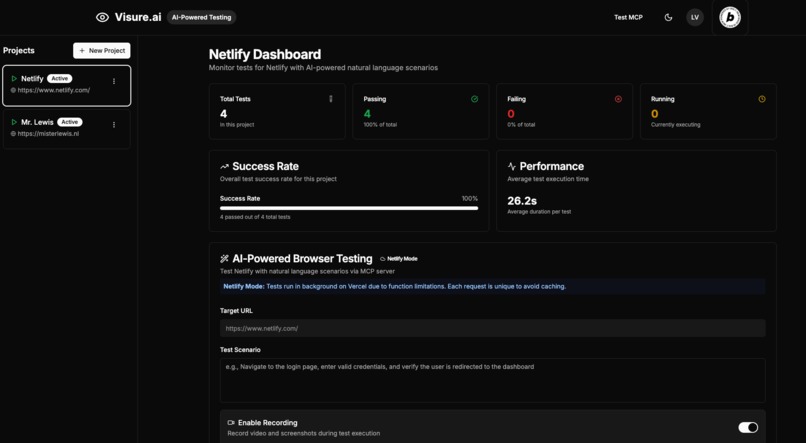This screenshot has width=806, height=443.
Task: Click the Netlify Mode info banner
Action: pyautogui.click(x=492, y=286)
